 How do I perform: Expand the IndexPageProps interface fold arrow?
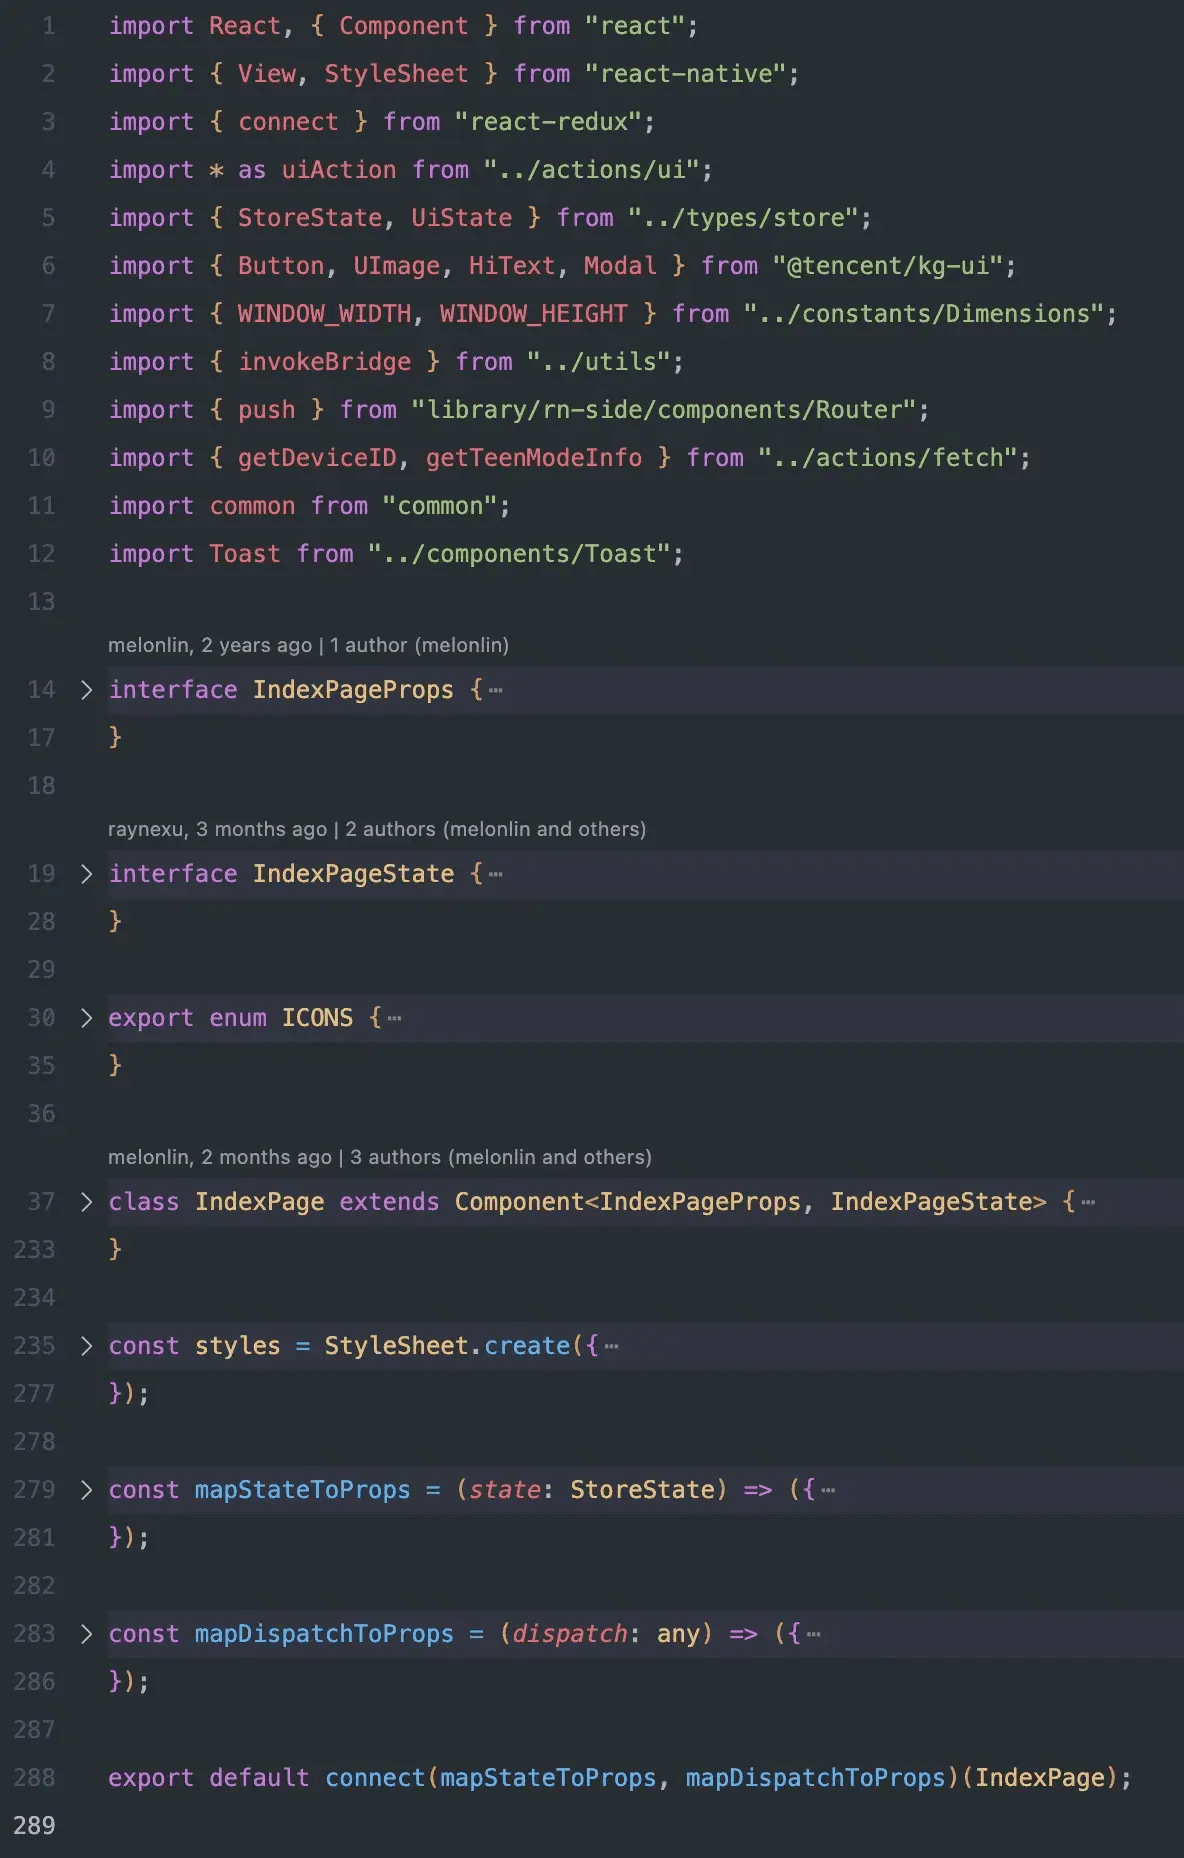86,690
